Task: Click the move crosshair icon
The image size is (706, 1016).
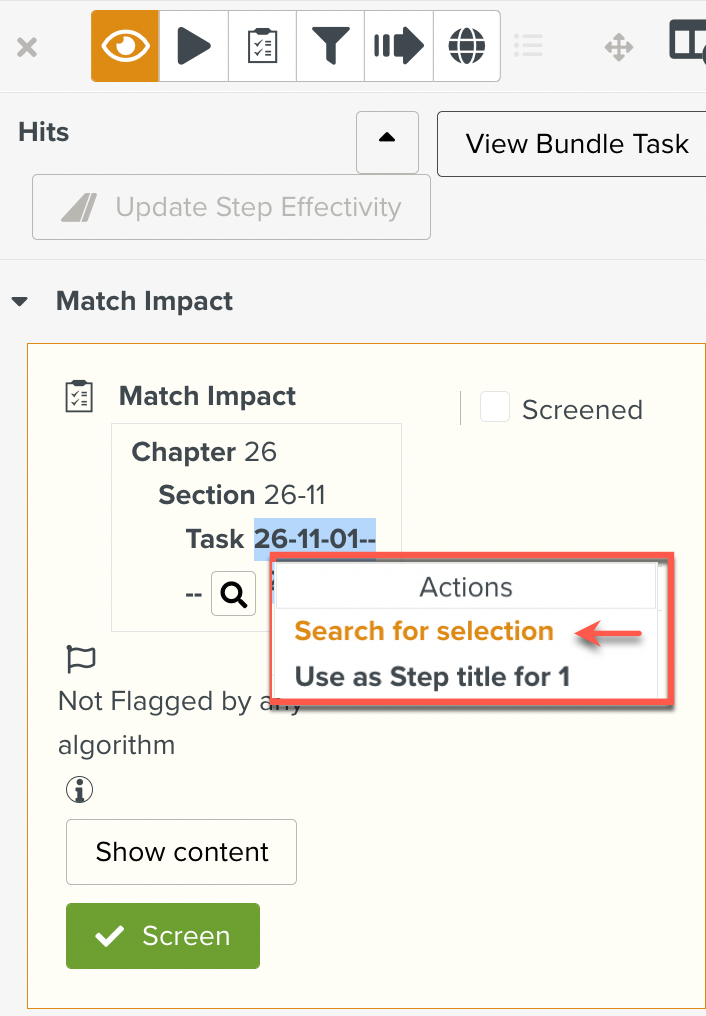Action: click(x=618, y=45)
